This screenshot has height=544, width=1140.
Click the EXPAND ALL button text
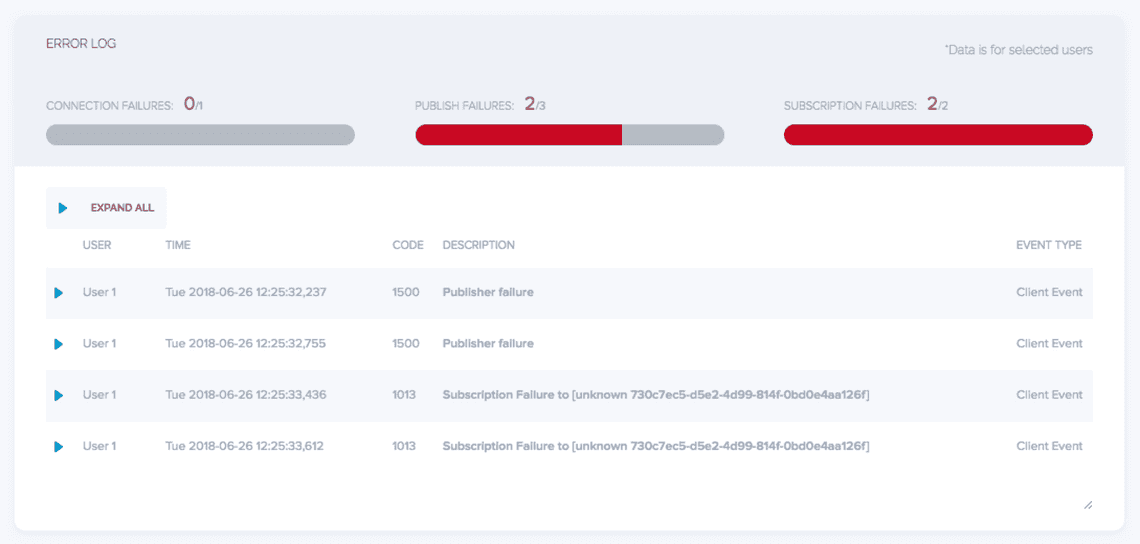click(122, 208)
